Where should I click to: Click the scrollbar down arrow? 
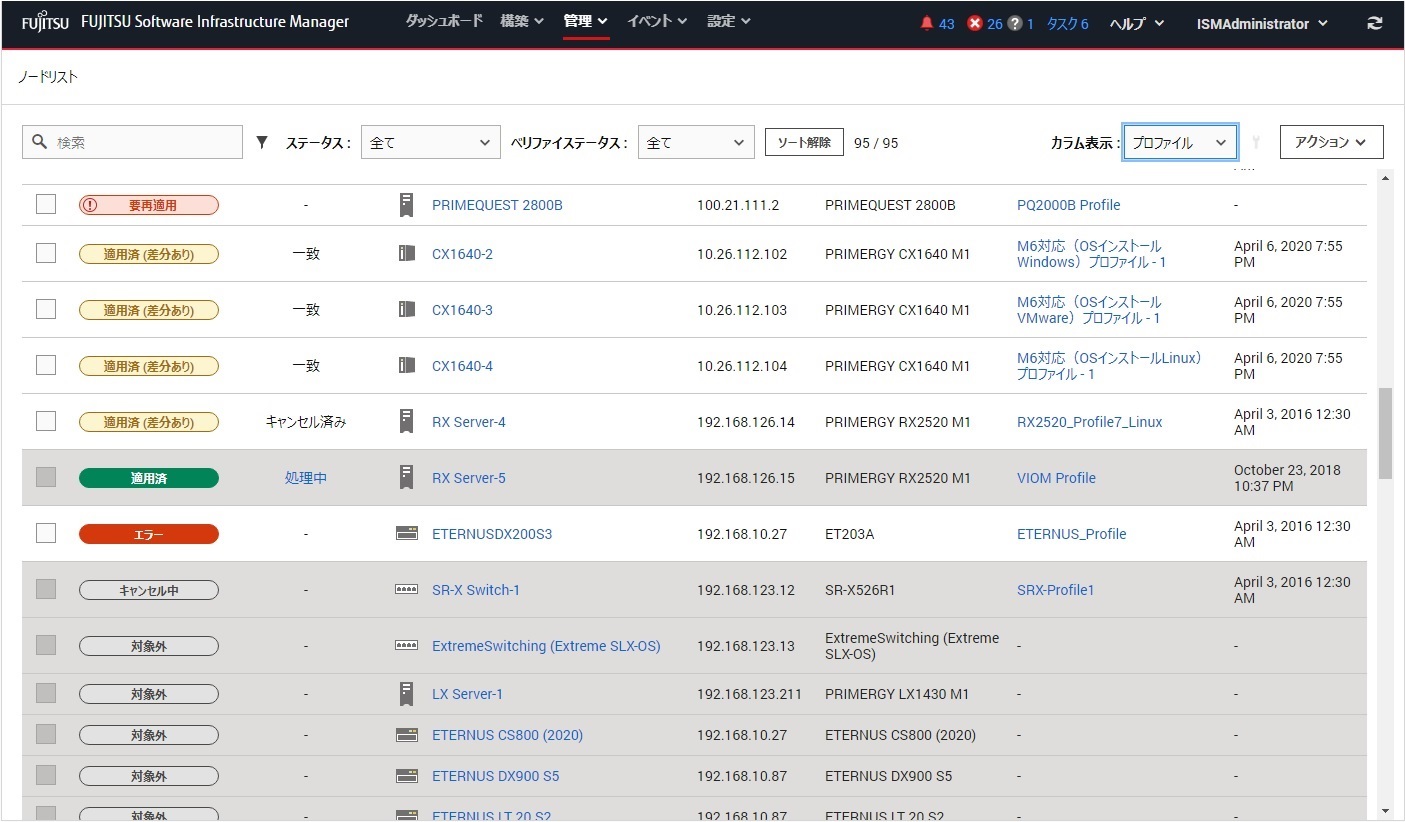pos(1385,810)
